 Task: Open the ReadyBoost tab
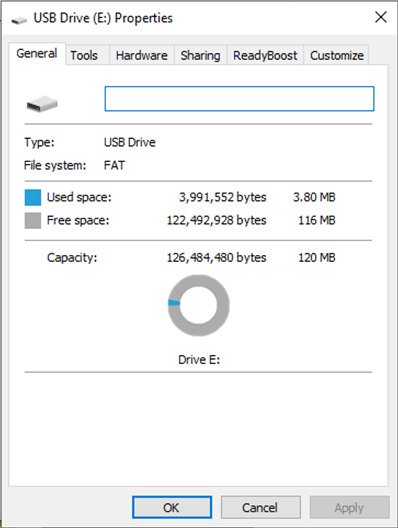point(265,55)
